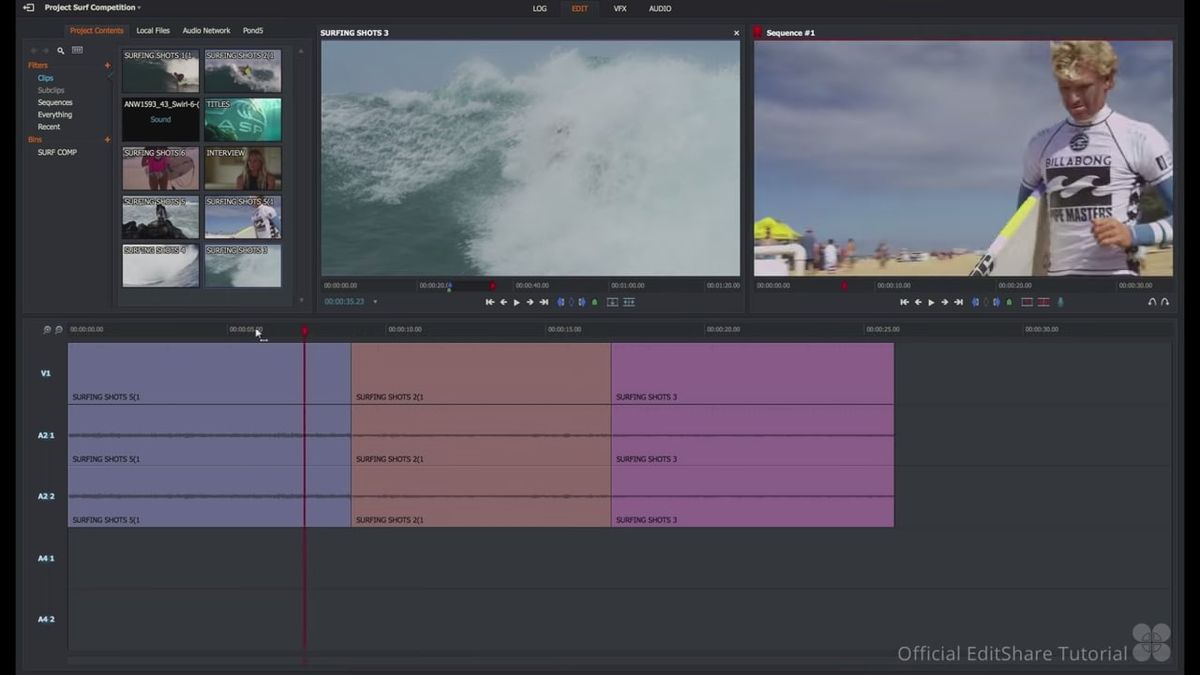The width and height of the screenshot is (1200, 675).
Task: Open the INTERVIEW clip thumbnail
Action: 242,167
